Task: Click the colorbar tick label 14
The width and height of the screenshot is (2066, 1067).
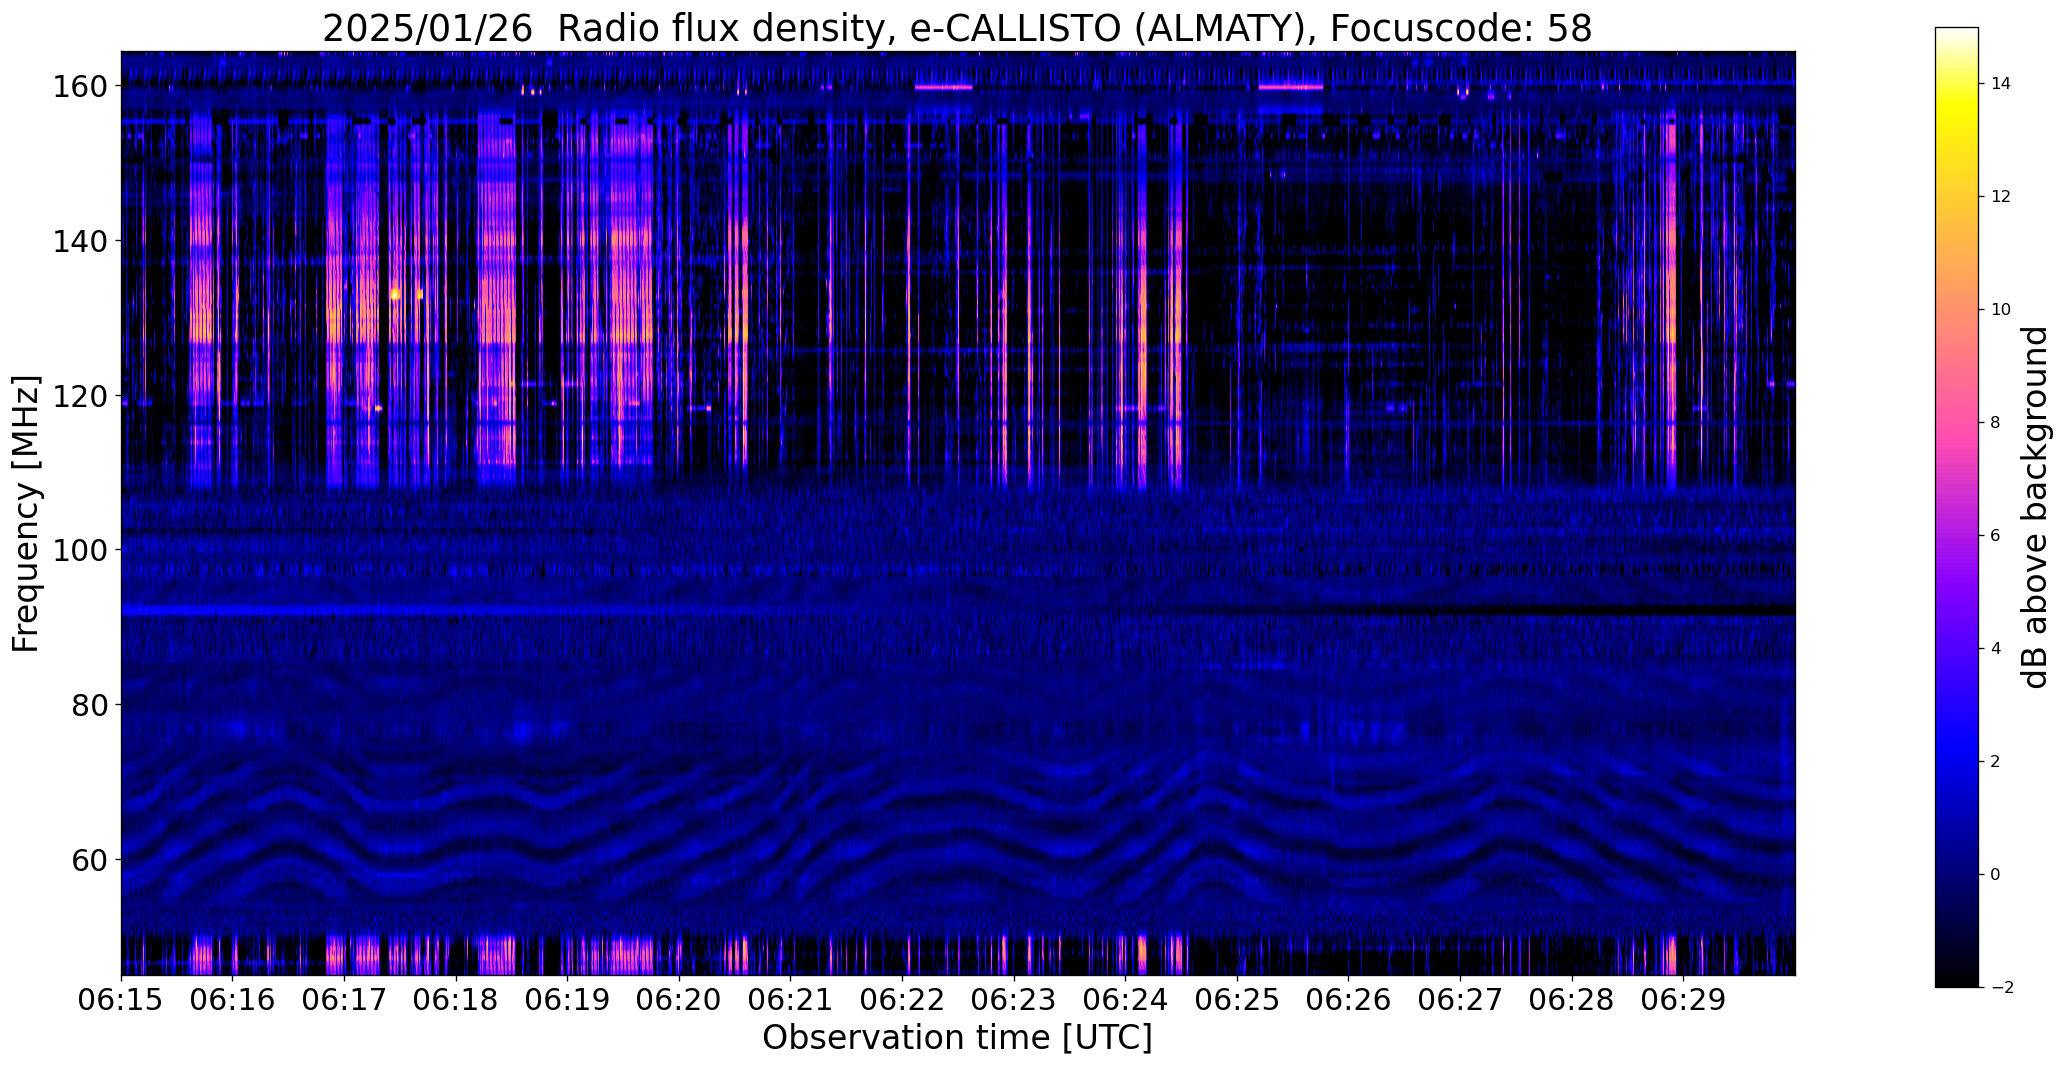Action: (x=2001, y=84)
